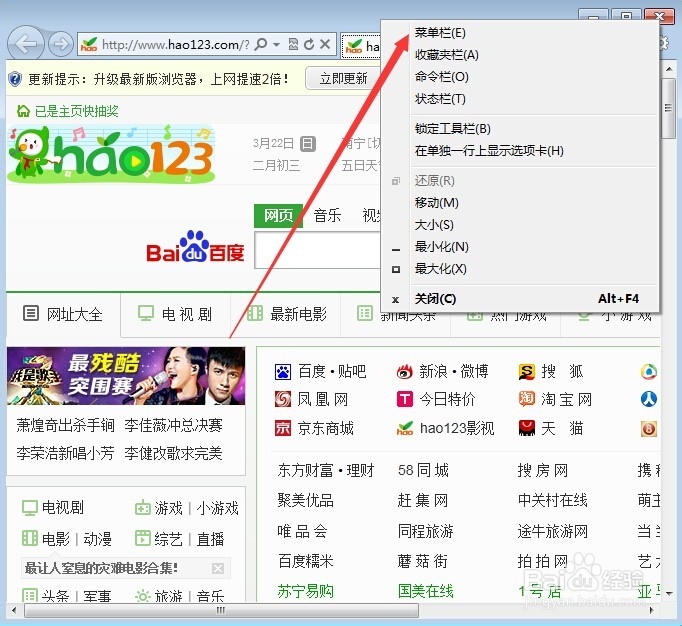Choose 移动(M) in context menu
This screenshot has height=626, width=682.
coord(436,203)
